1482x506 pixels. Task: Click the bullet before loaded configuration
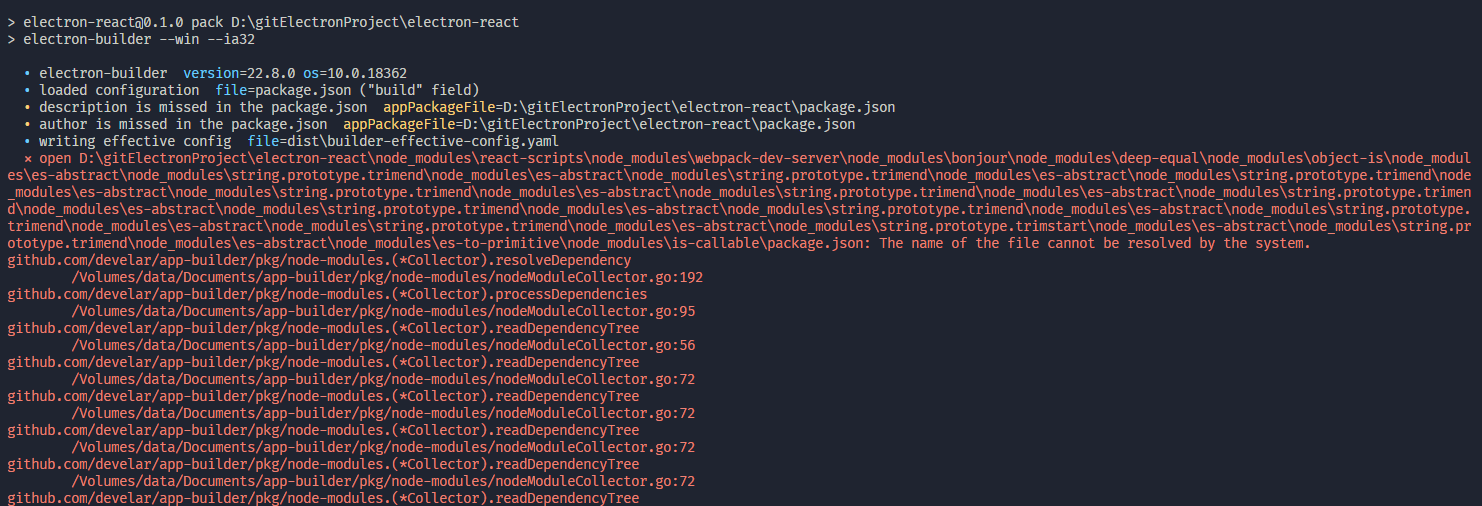tap(28, 90)
